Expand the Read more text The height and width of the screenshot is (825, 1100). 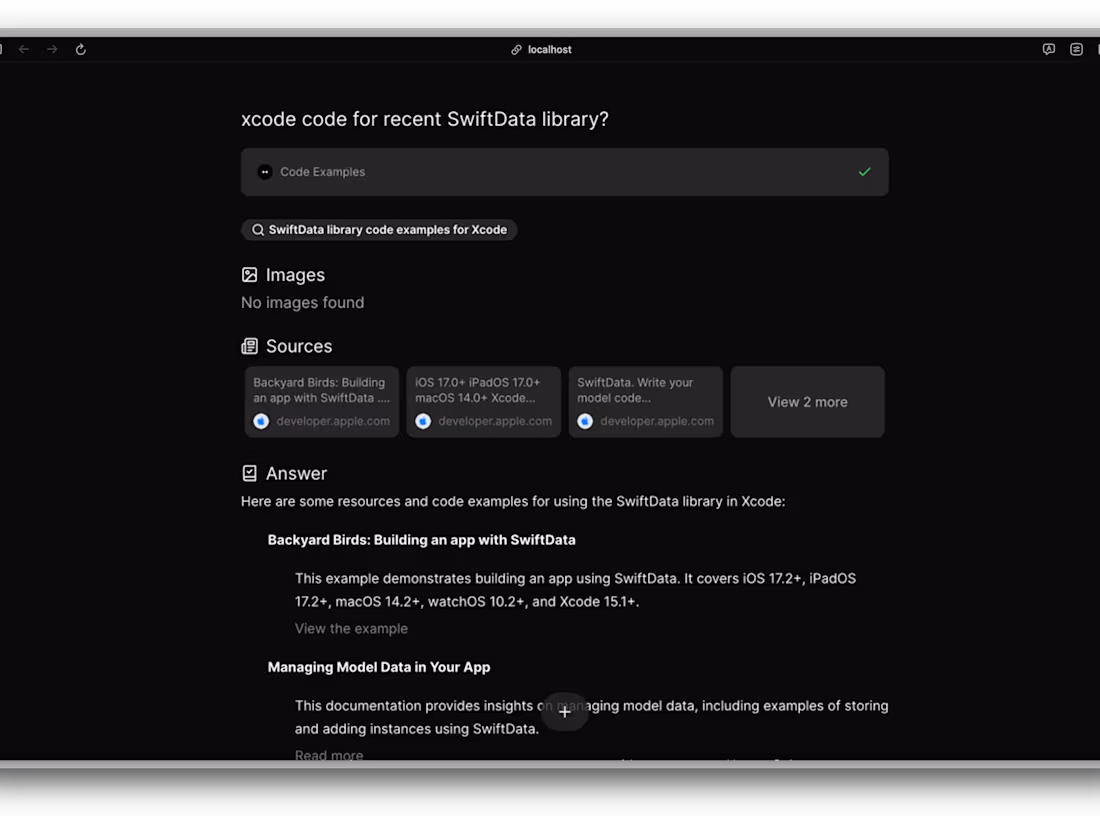point(329,755)
